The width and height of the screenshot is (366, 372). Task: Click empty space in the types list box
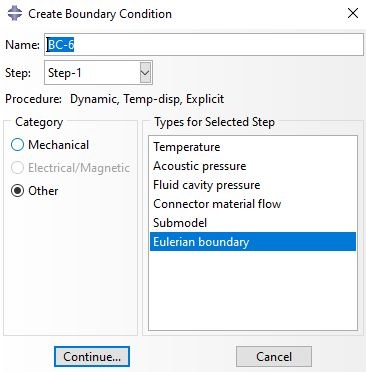tap(253, 290)
